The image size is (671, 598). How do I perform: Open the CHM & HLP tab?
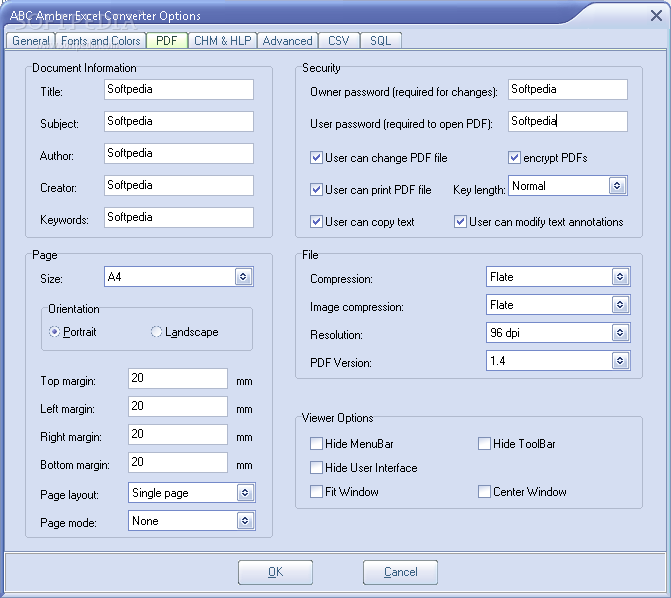tap(223, 41)
